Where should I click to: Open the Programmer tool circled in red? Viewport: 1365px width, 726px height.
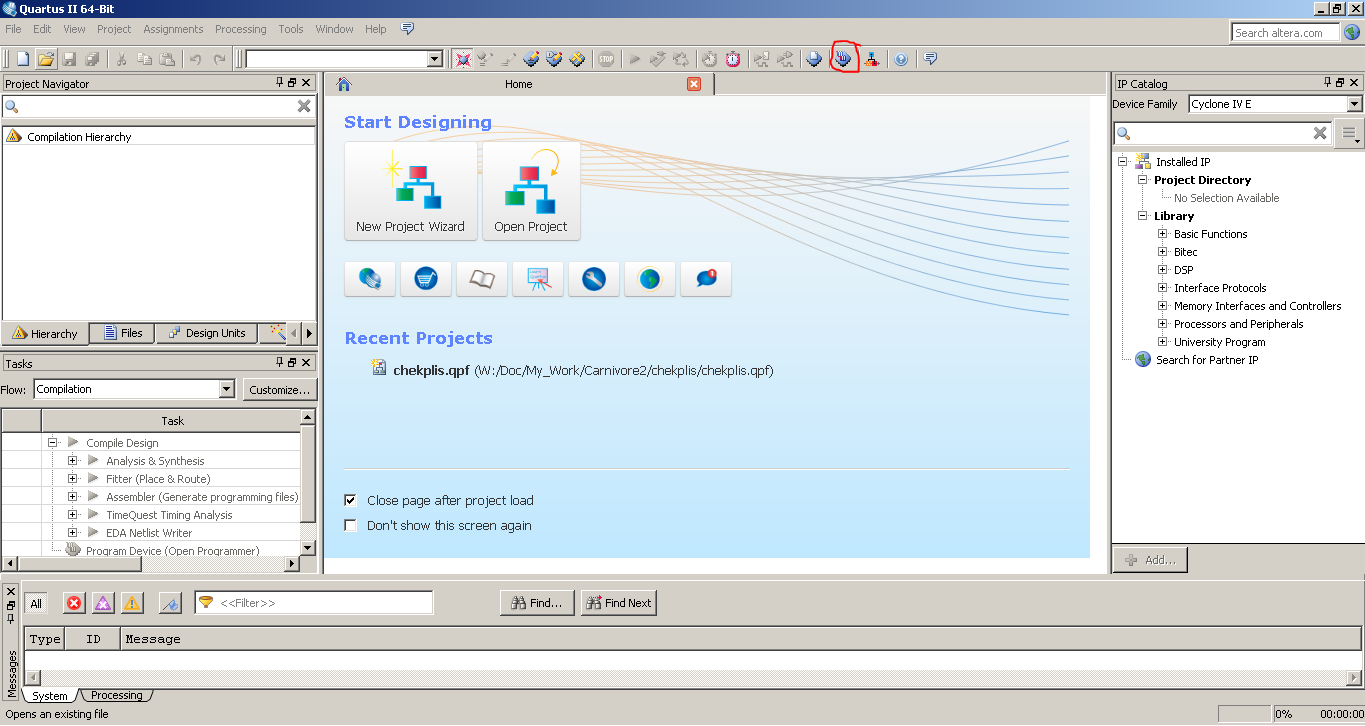point(845,59)
